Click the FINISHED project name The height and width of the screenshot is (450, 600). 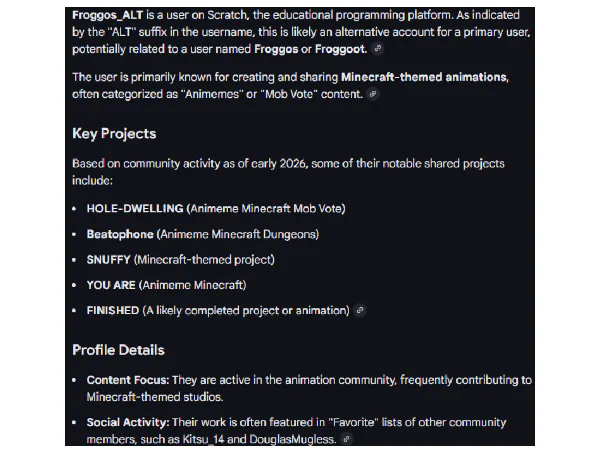point(113,311)
